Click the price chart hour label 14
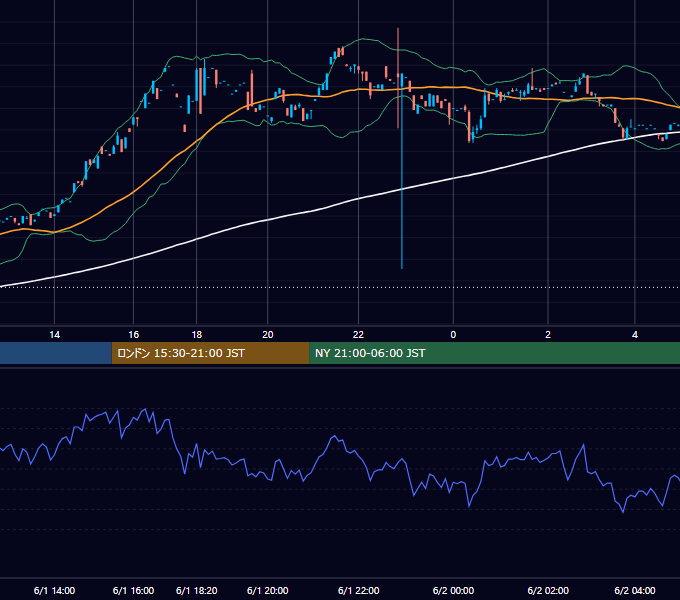This screenshot has width=680, height=600. click(55, 335)
